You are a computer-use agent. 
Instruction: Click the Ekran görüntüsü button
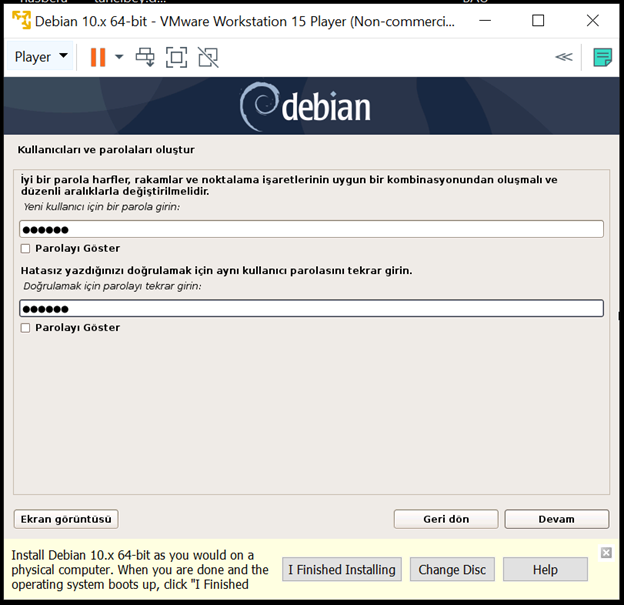pyautogui.click(x=66, y=519)
